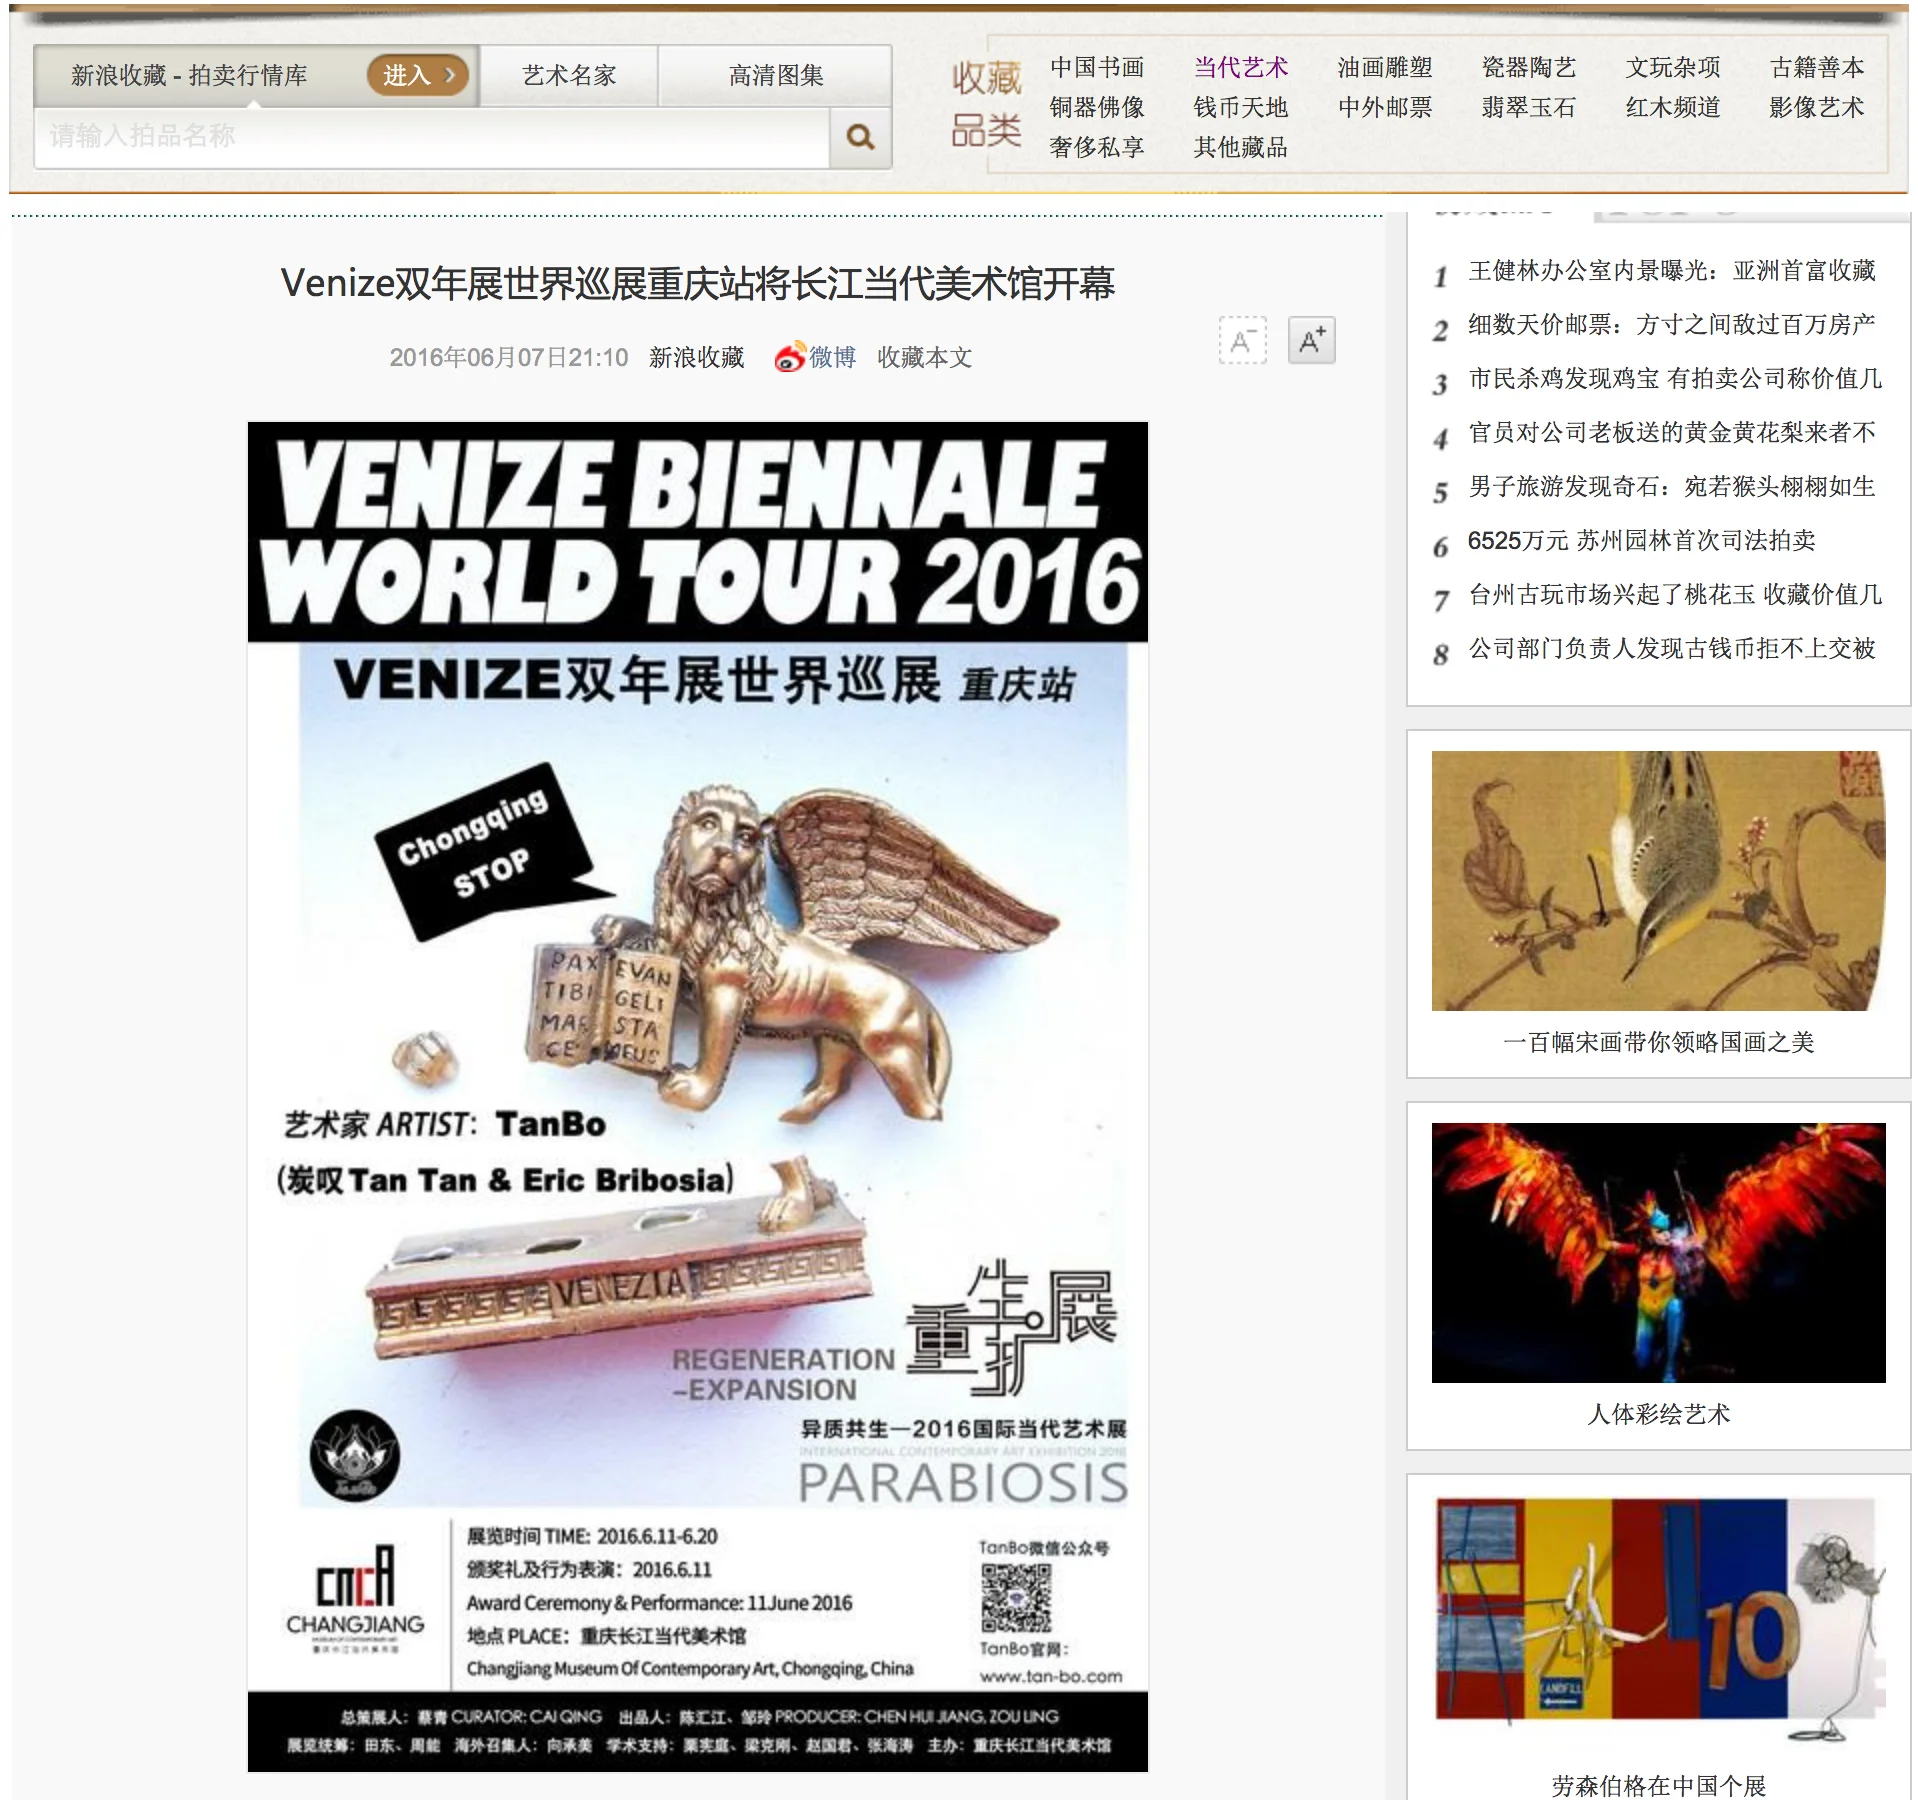1918x1800 pixels.
Task: Open 中外邮票 category
Action: (1384, 107)
